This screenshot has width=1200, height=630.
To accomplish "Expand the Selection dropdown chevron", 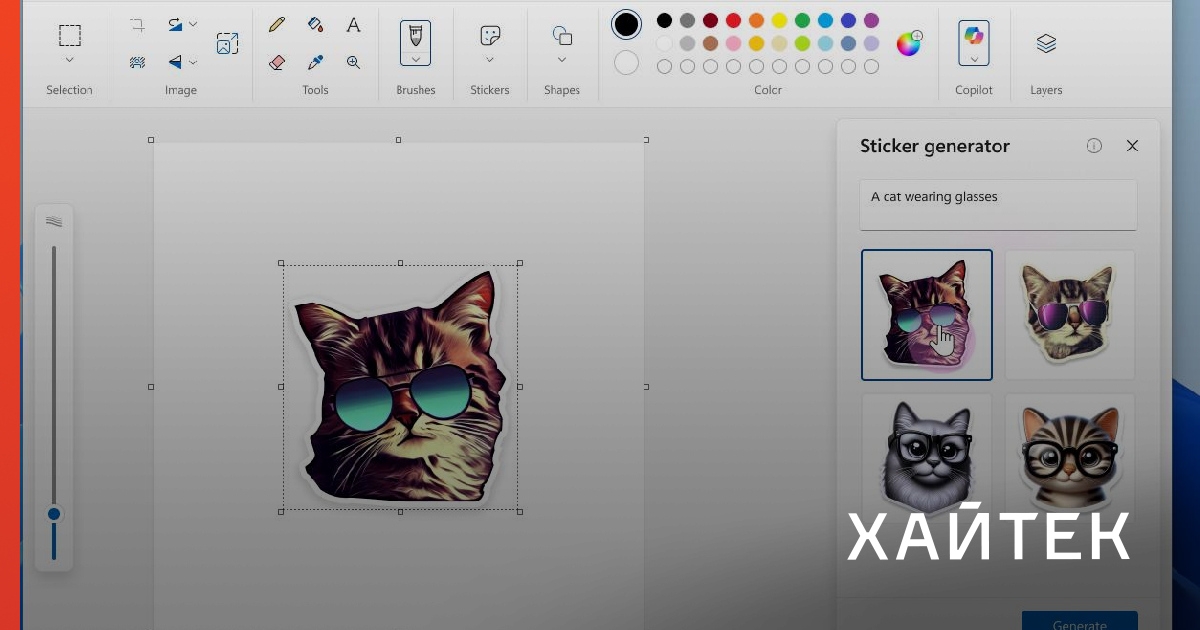I will 69,61.
